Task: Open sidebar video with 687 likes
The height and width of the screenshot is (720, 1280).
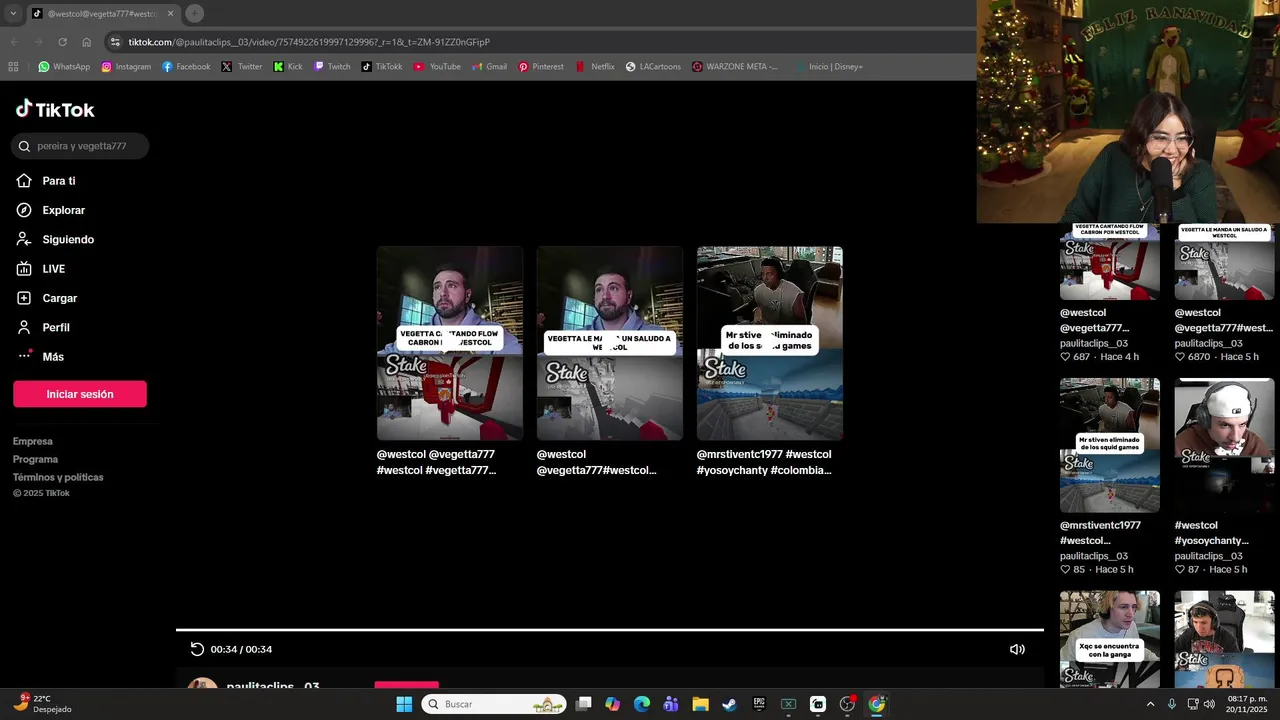Action: point(1110,262)
